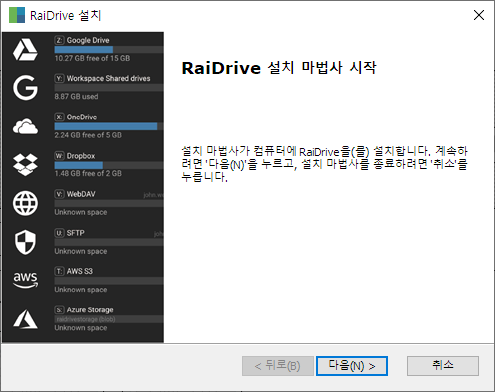The image size is (495, 392).
Task: Click the 'SFTP' label
Action: (75, 233)
